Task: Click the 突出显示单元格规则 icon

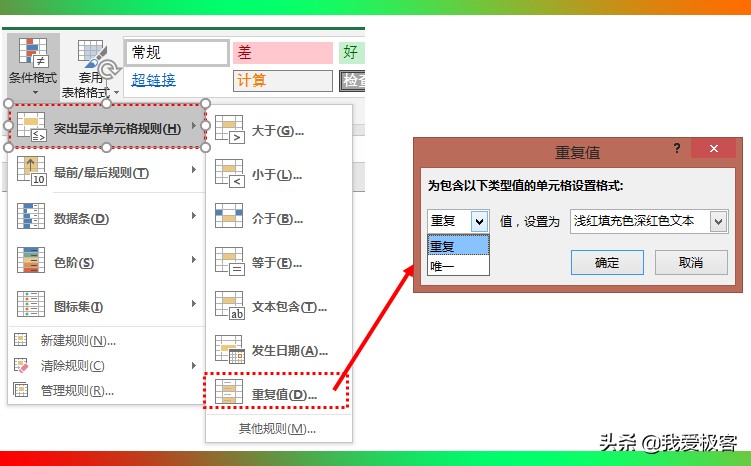Action: pos(31,127)
